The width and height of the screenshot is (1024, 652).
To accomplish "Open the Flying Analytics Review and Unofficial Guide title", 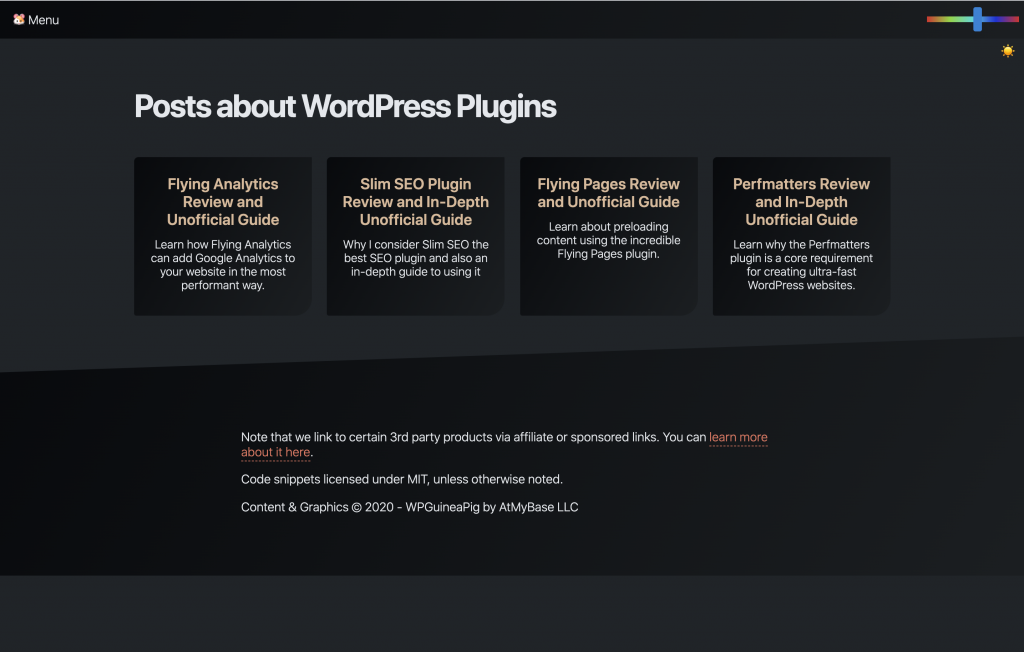I will (x=223, y=202).
